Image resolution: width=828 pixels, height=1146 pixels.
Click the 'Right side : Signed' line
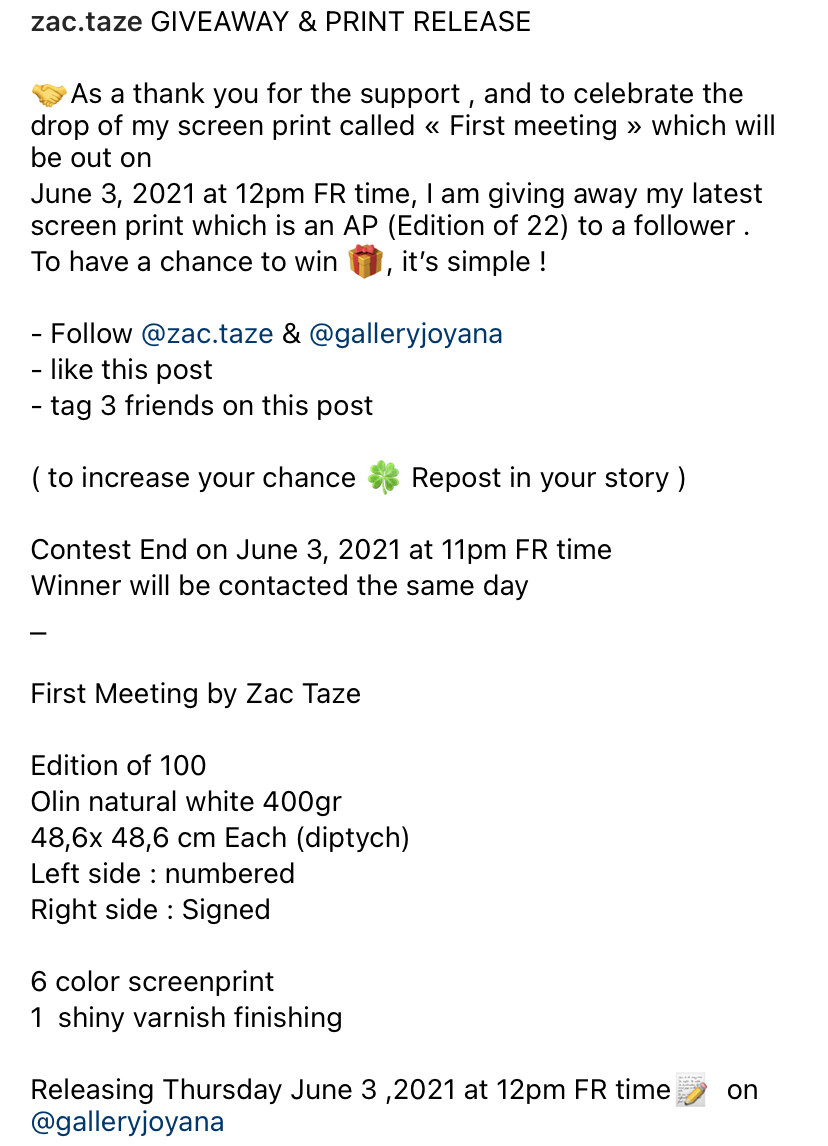[x=151, y=910]
